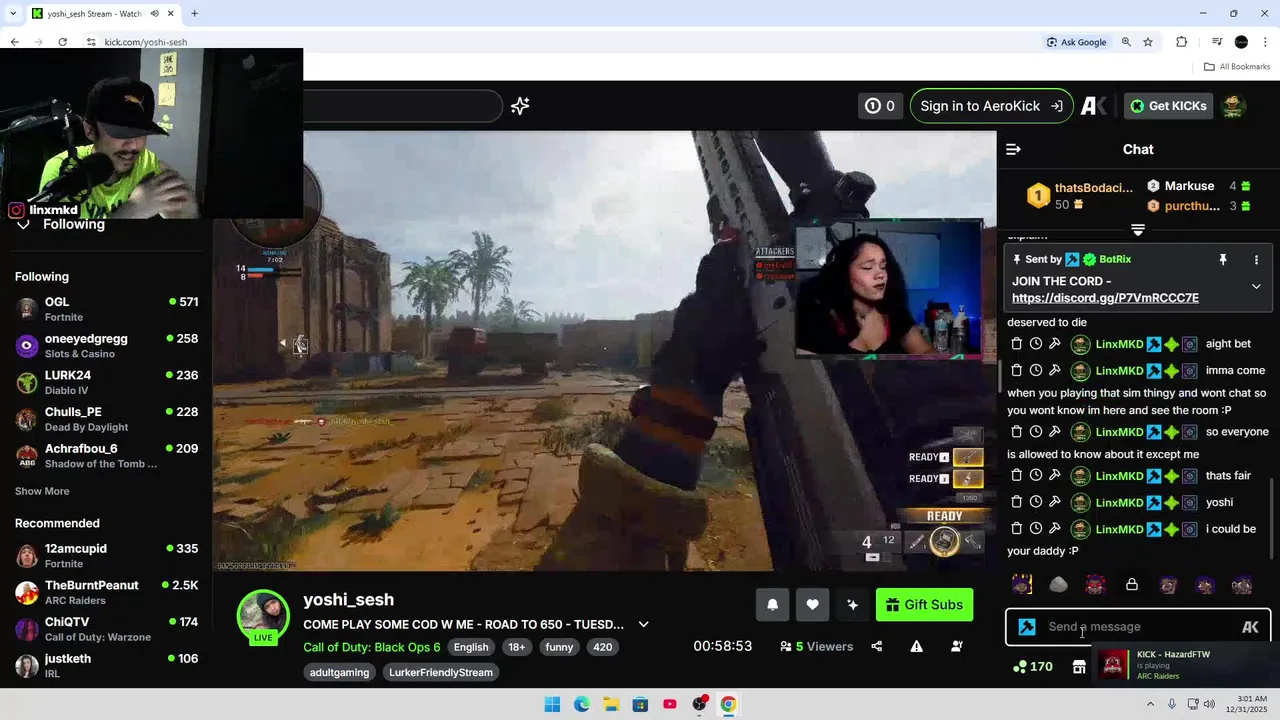Viewport: 1280px width, 720px height.
Task: Click the funny tag
Action: click(x=559, y=647)
